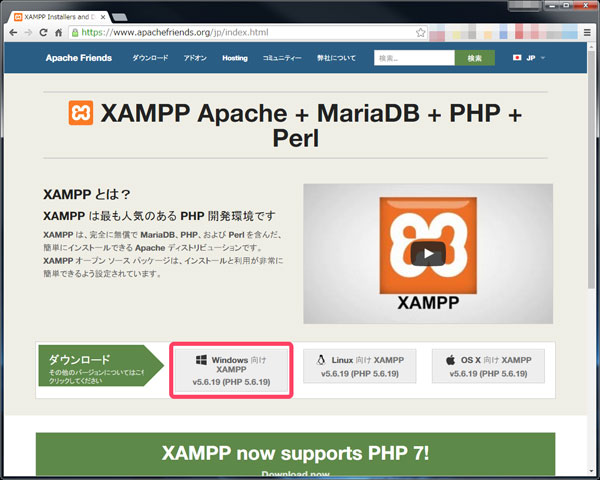Click the green 検索 search button
Screen dimensions: 600x480
[x=474, y=58]
